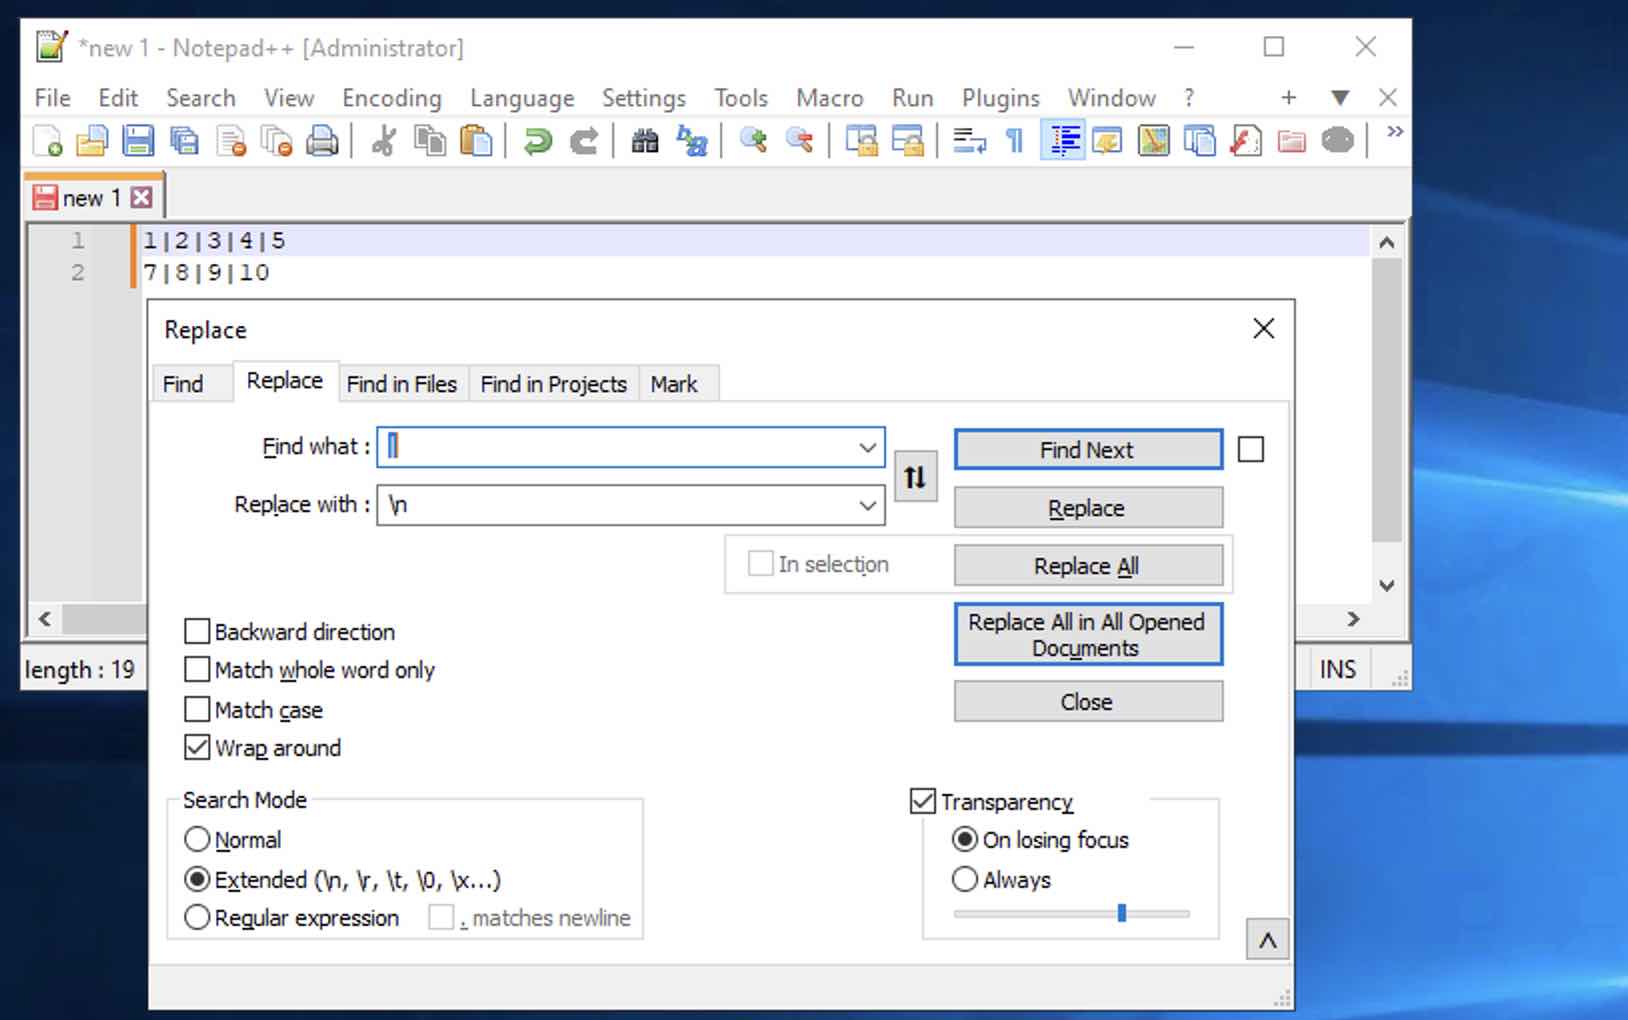Enable the Match case checkbox
This screenshot has height=1020, width=1628.
[x=196, y=709]
